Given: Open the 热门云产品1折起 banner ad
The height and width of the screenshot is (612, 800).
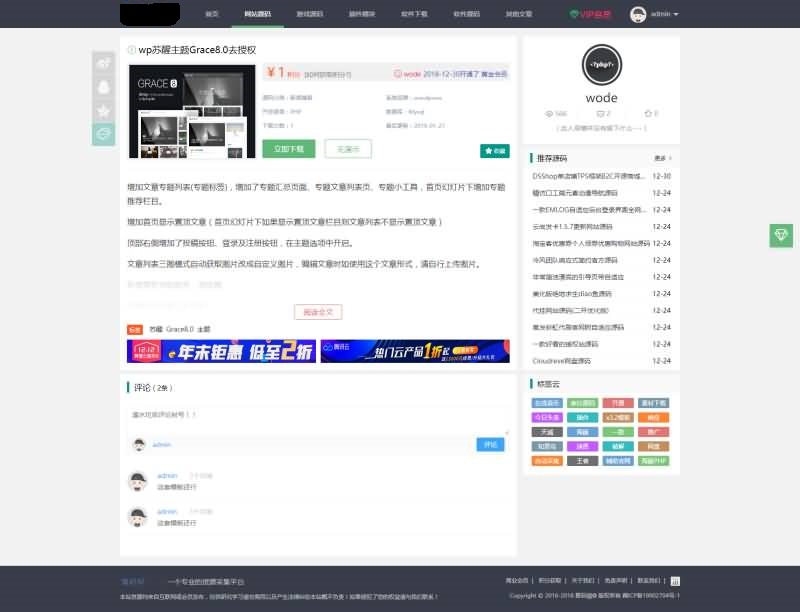Looking at the screenshot, I should tap(415, 351).
